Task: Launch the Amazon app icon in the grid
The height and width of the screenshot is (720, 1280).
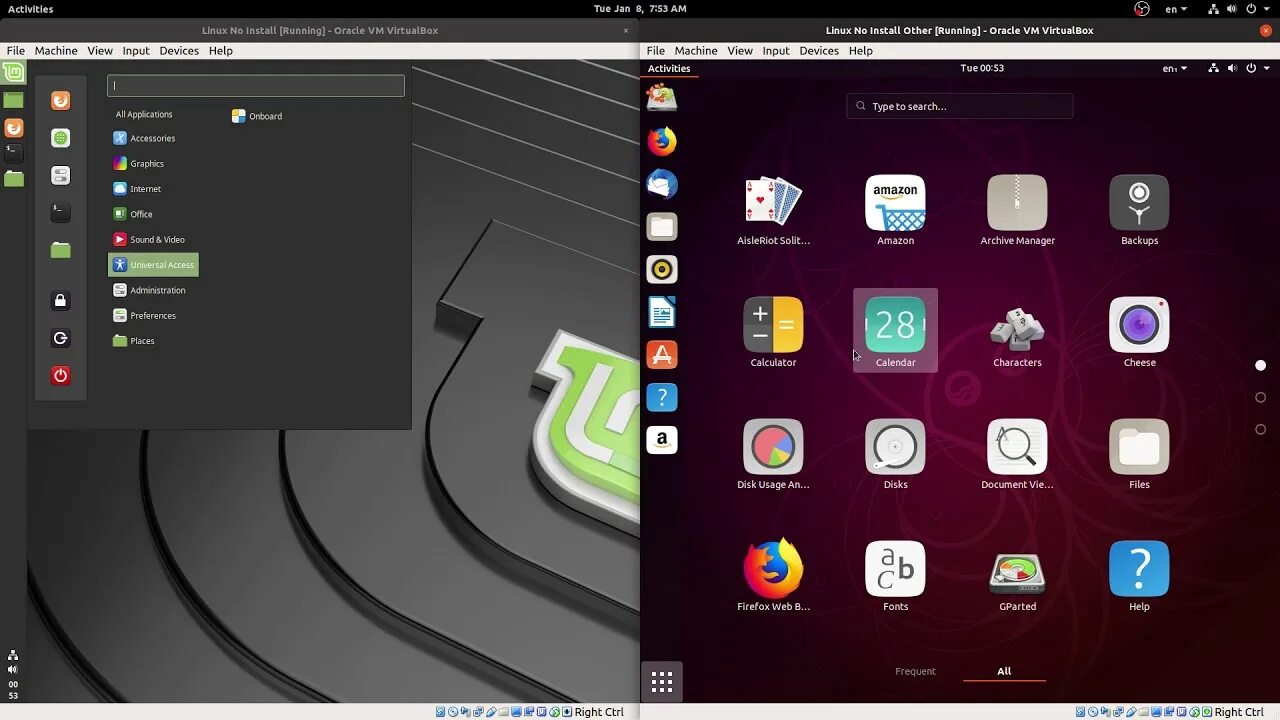Action: (895, 210)
